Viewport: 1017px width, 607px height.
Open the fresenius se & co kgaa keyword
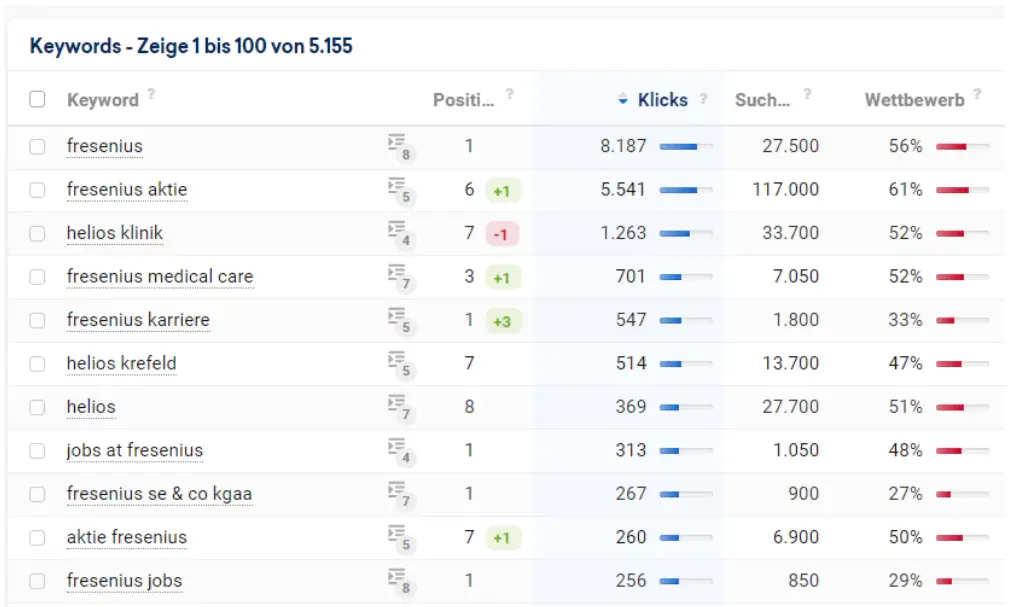(x=159, y=494)
